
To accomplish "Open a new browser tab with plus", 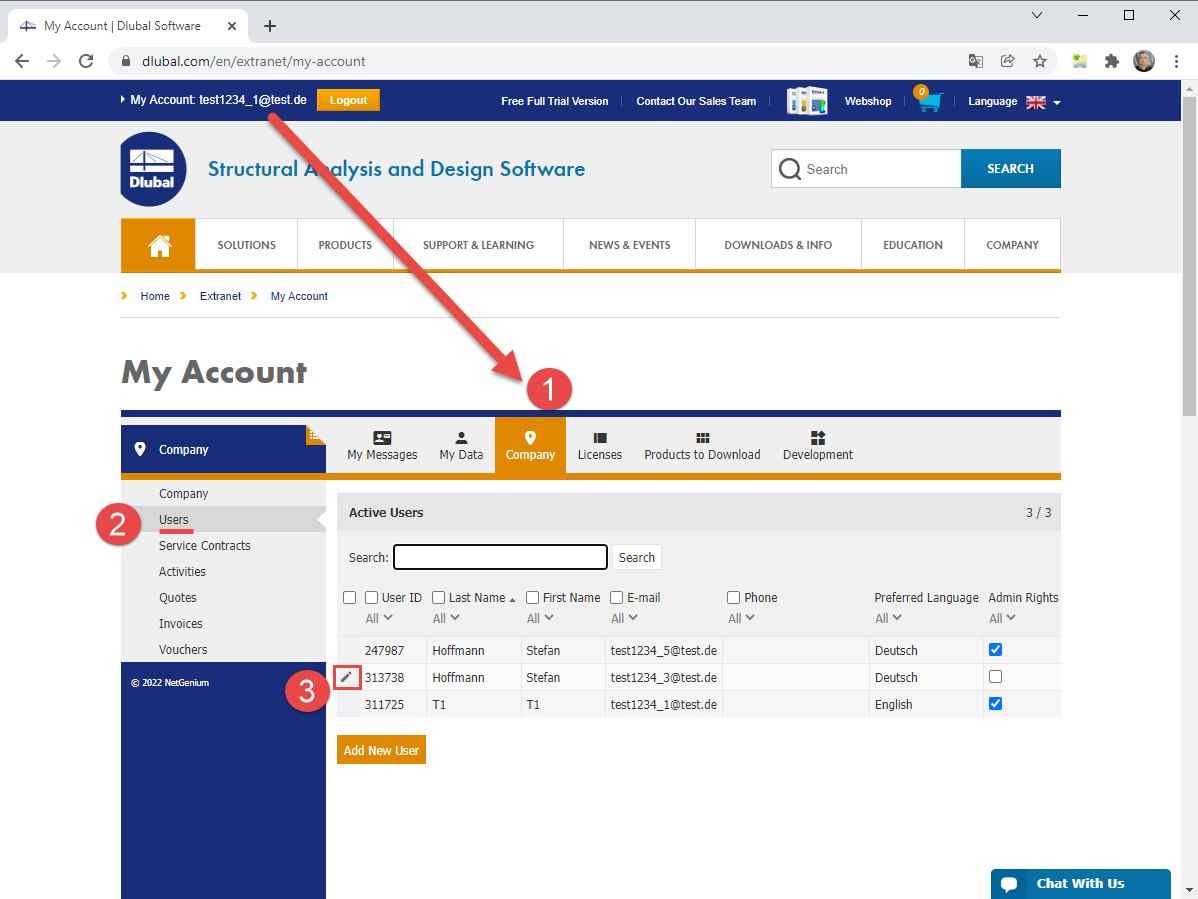I will point(270,26).
